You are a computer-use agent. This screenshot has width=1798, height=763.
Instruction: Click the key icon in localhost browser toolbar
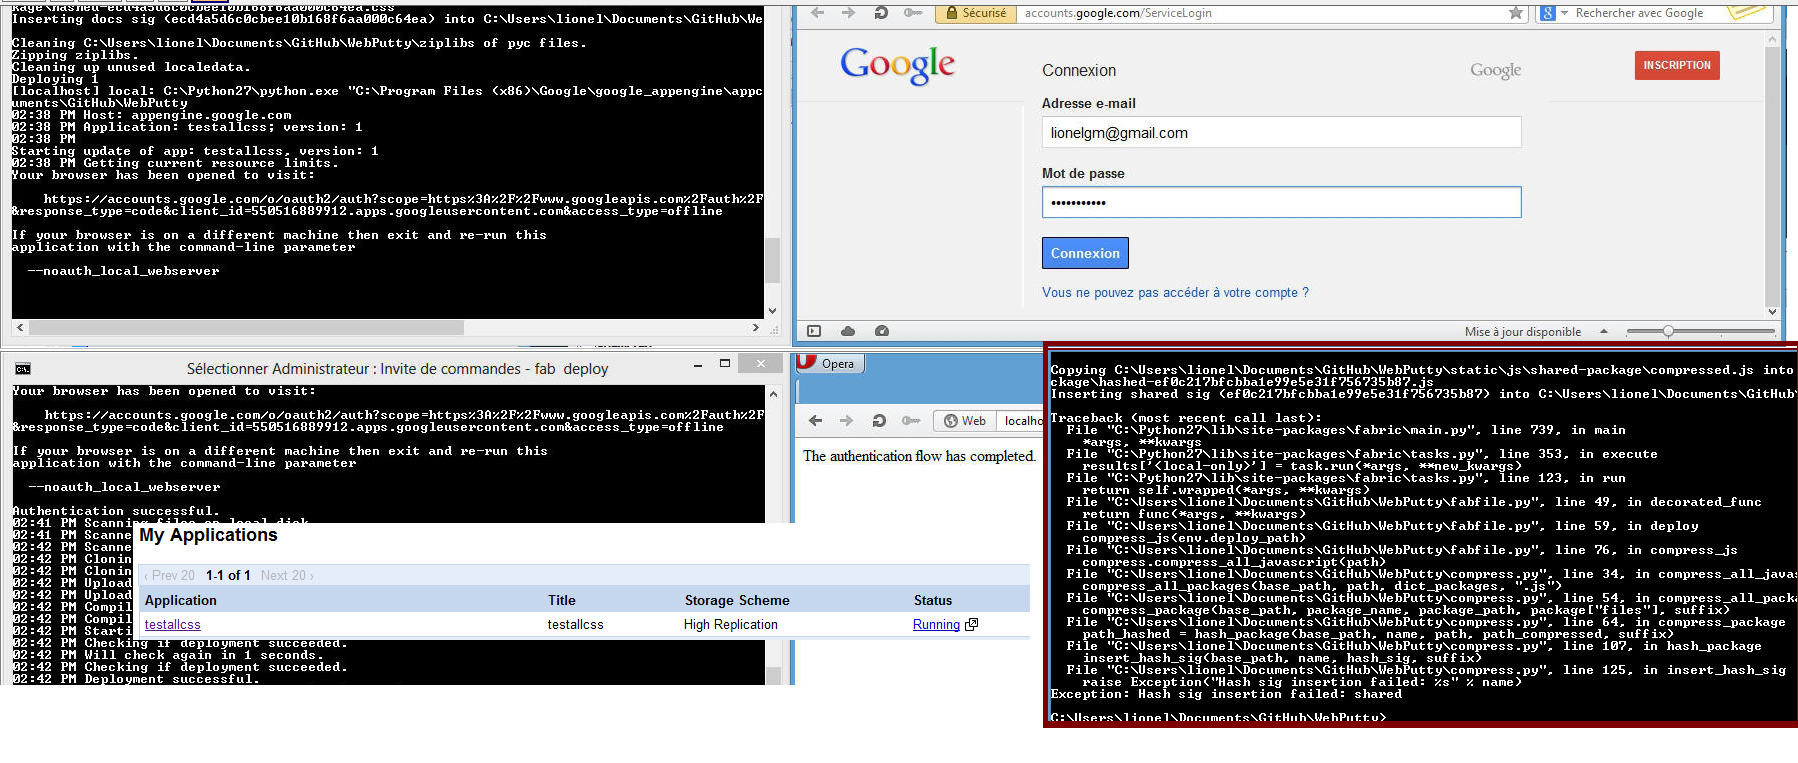910,421
